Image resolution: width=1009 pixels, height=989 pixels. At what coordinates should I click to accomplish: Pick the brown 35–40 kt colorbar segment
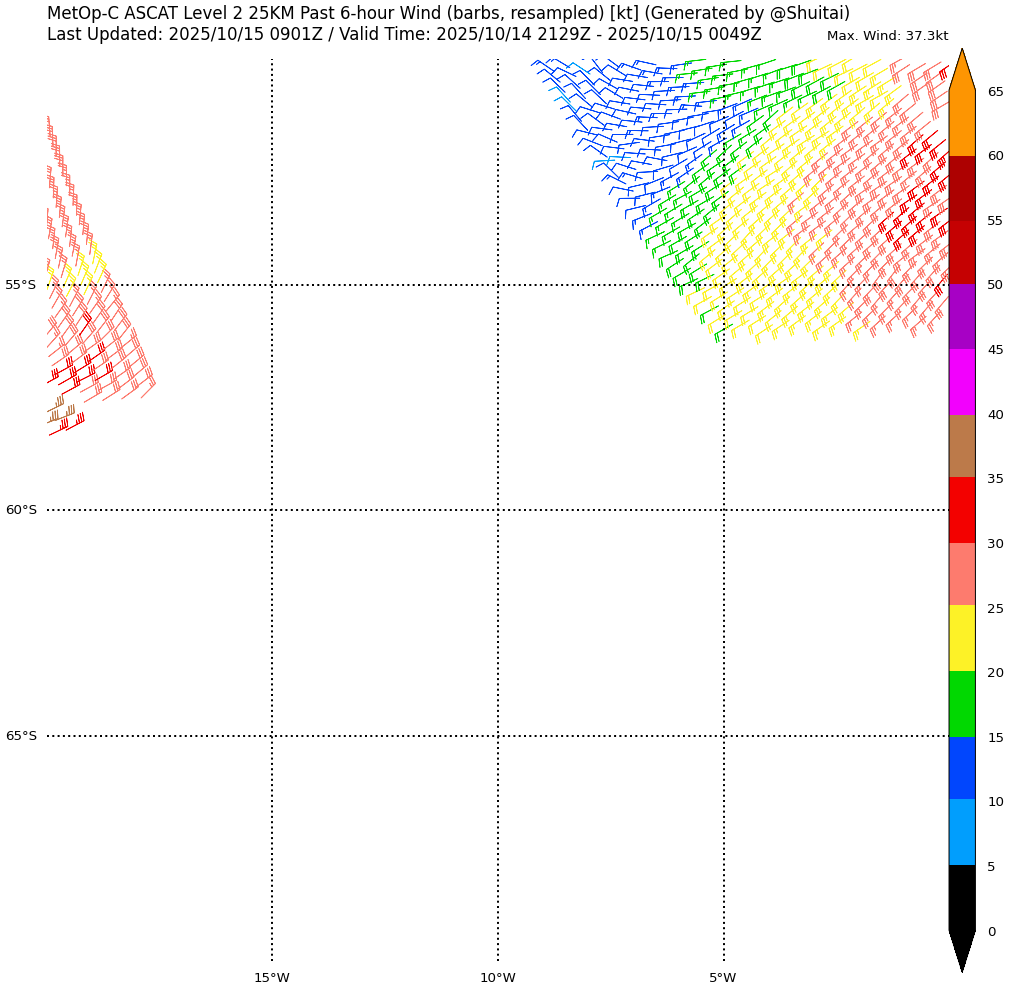coord(961,446)
